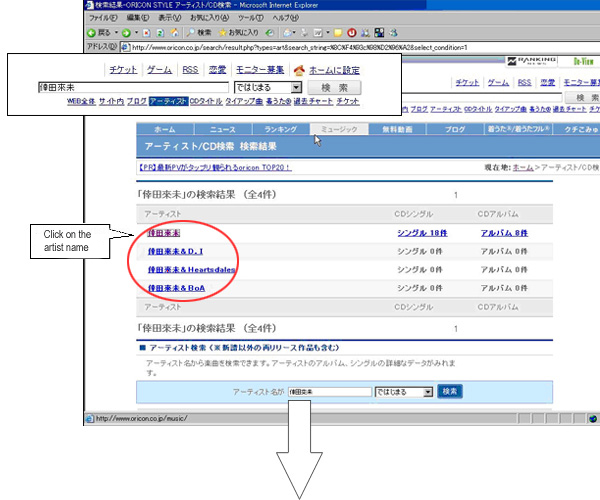Open the アルバム 8件 link
This screenshot has width=600, height=500.
pos(504,233)
